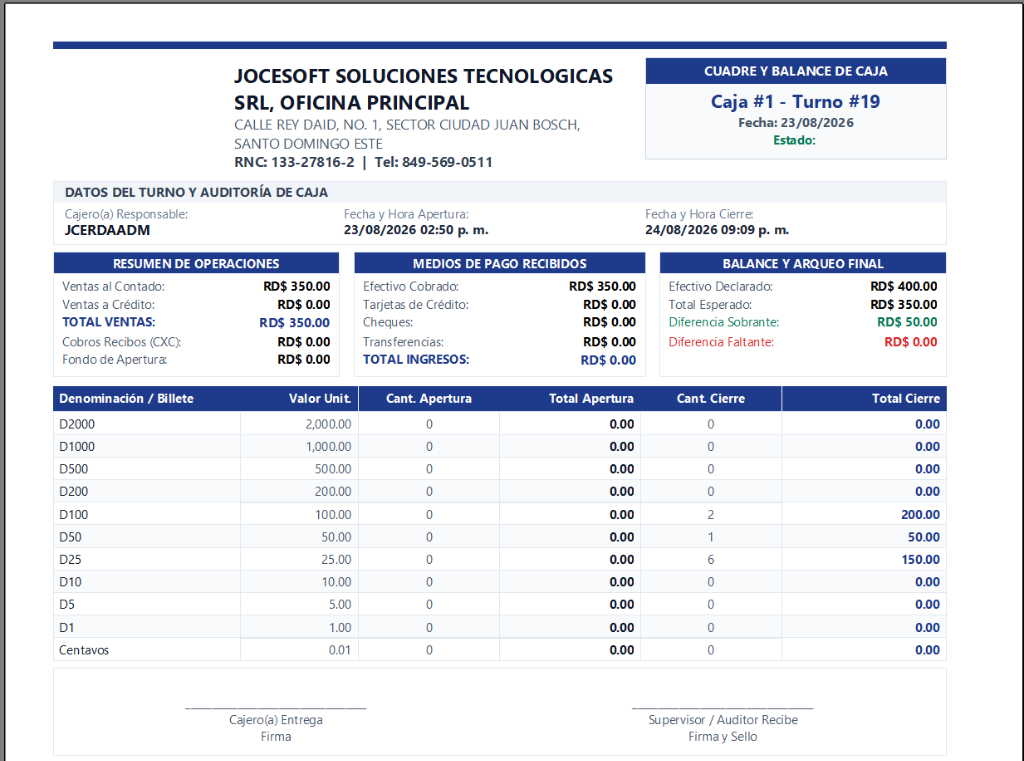
Task: Click the Cant. Cierre column header
Action: [711, 398]
